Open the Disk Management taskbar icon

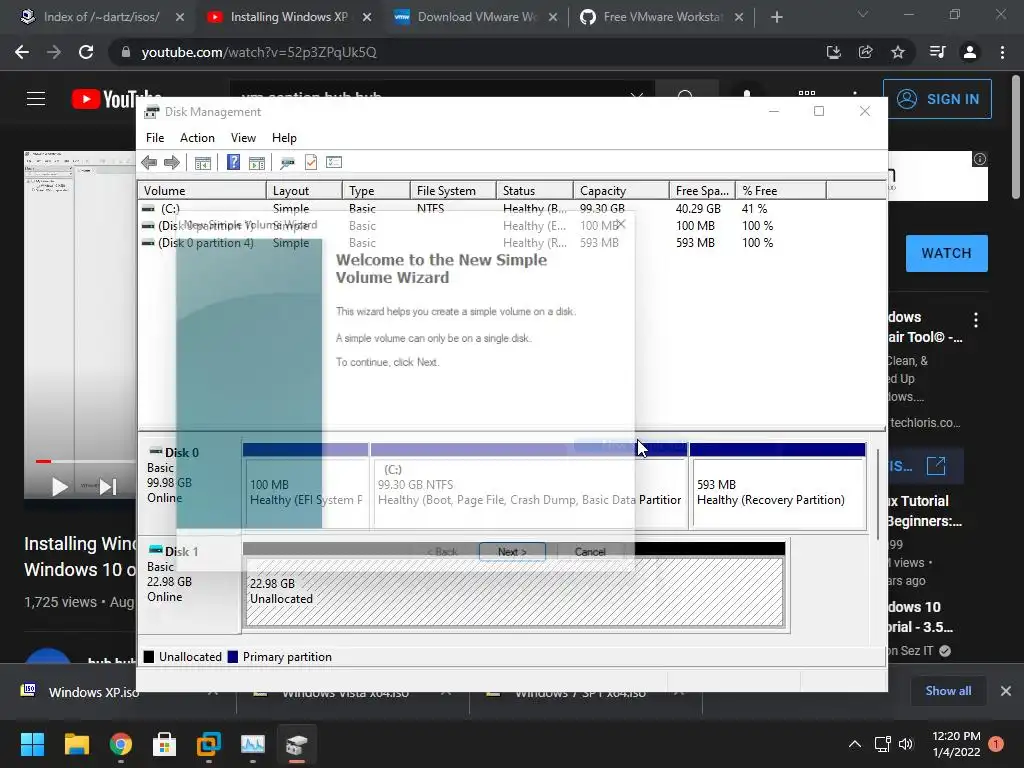point(296,744)
